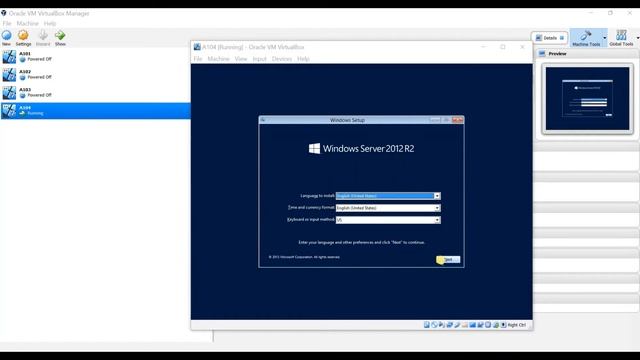Click "Powered Off" text under A103
Screen dimensions: 640x360
39,95
